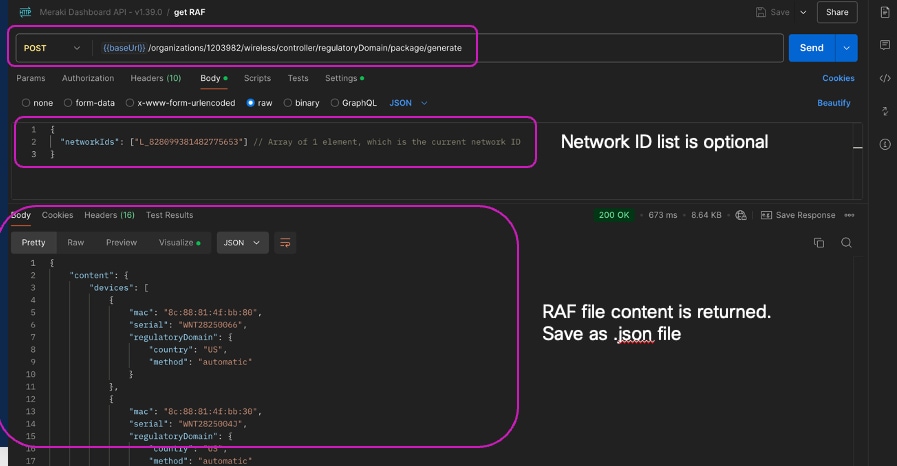Click the HTTP request type icon
This screenshot has height=466, width=897.
tap(25, 12)
